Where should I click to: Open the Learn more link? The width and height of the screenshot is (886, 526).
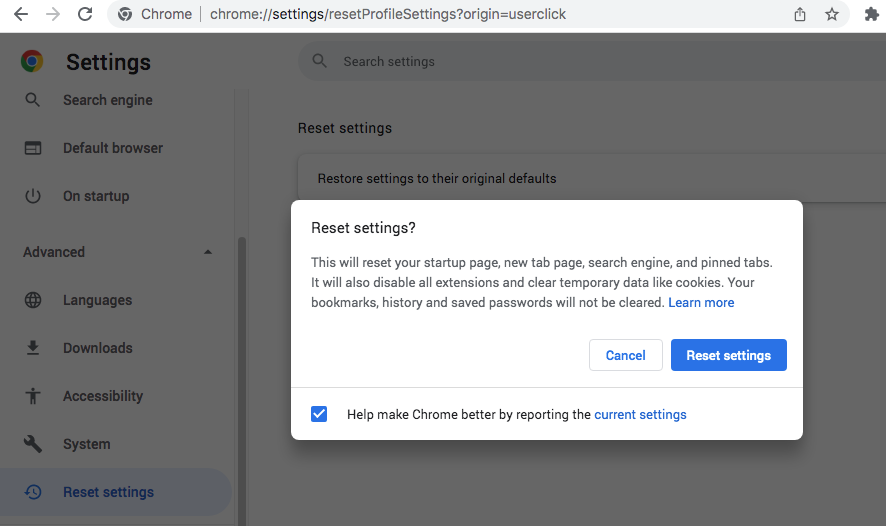(x=701, y=303)
